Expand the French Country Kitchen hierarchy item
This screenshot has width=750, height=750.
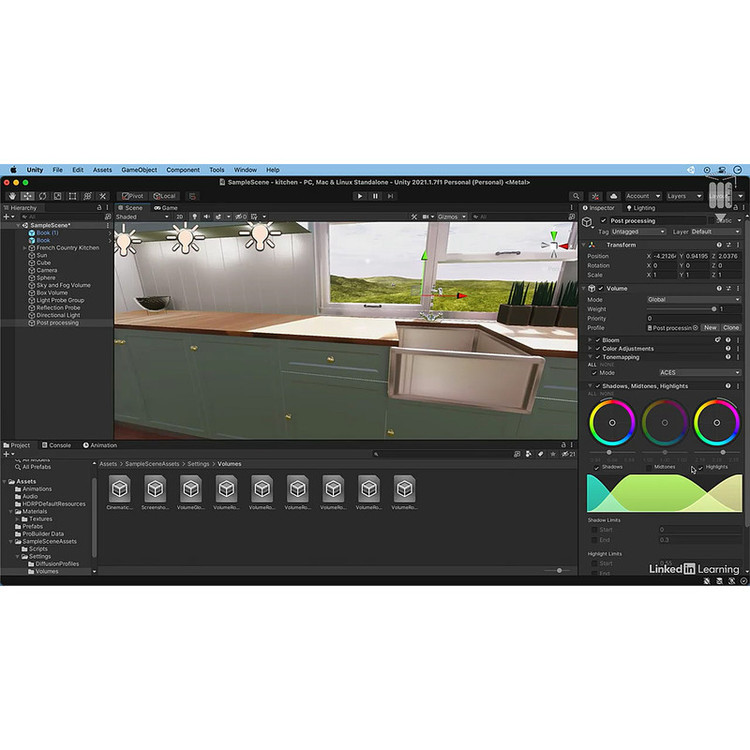tap(25, 248)
